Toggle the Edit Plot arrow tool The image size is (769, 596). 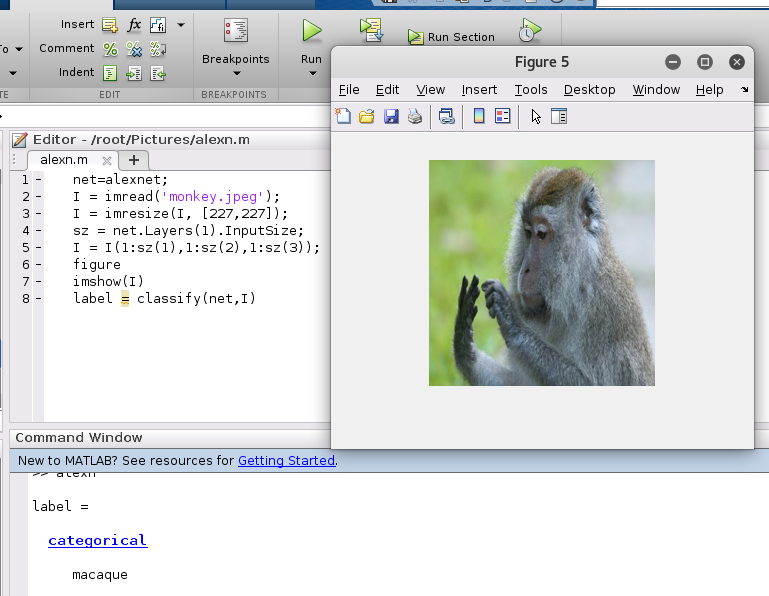point(536,117)
